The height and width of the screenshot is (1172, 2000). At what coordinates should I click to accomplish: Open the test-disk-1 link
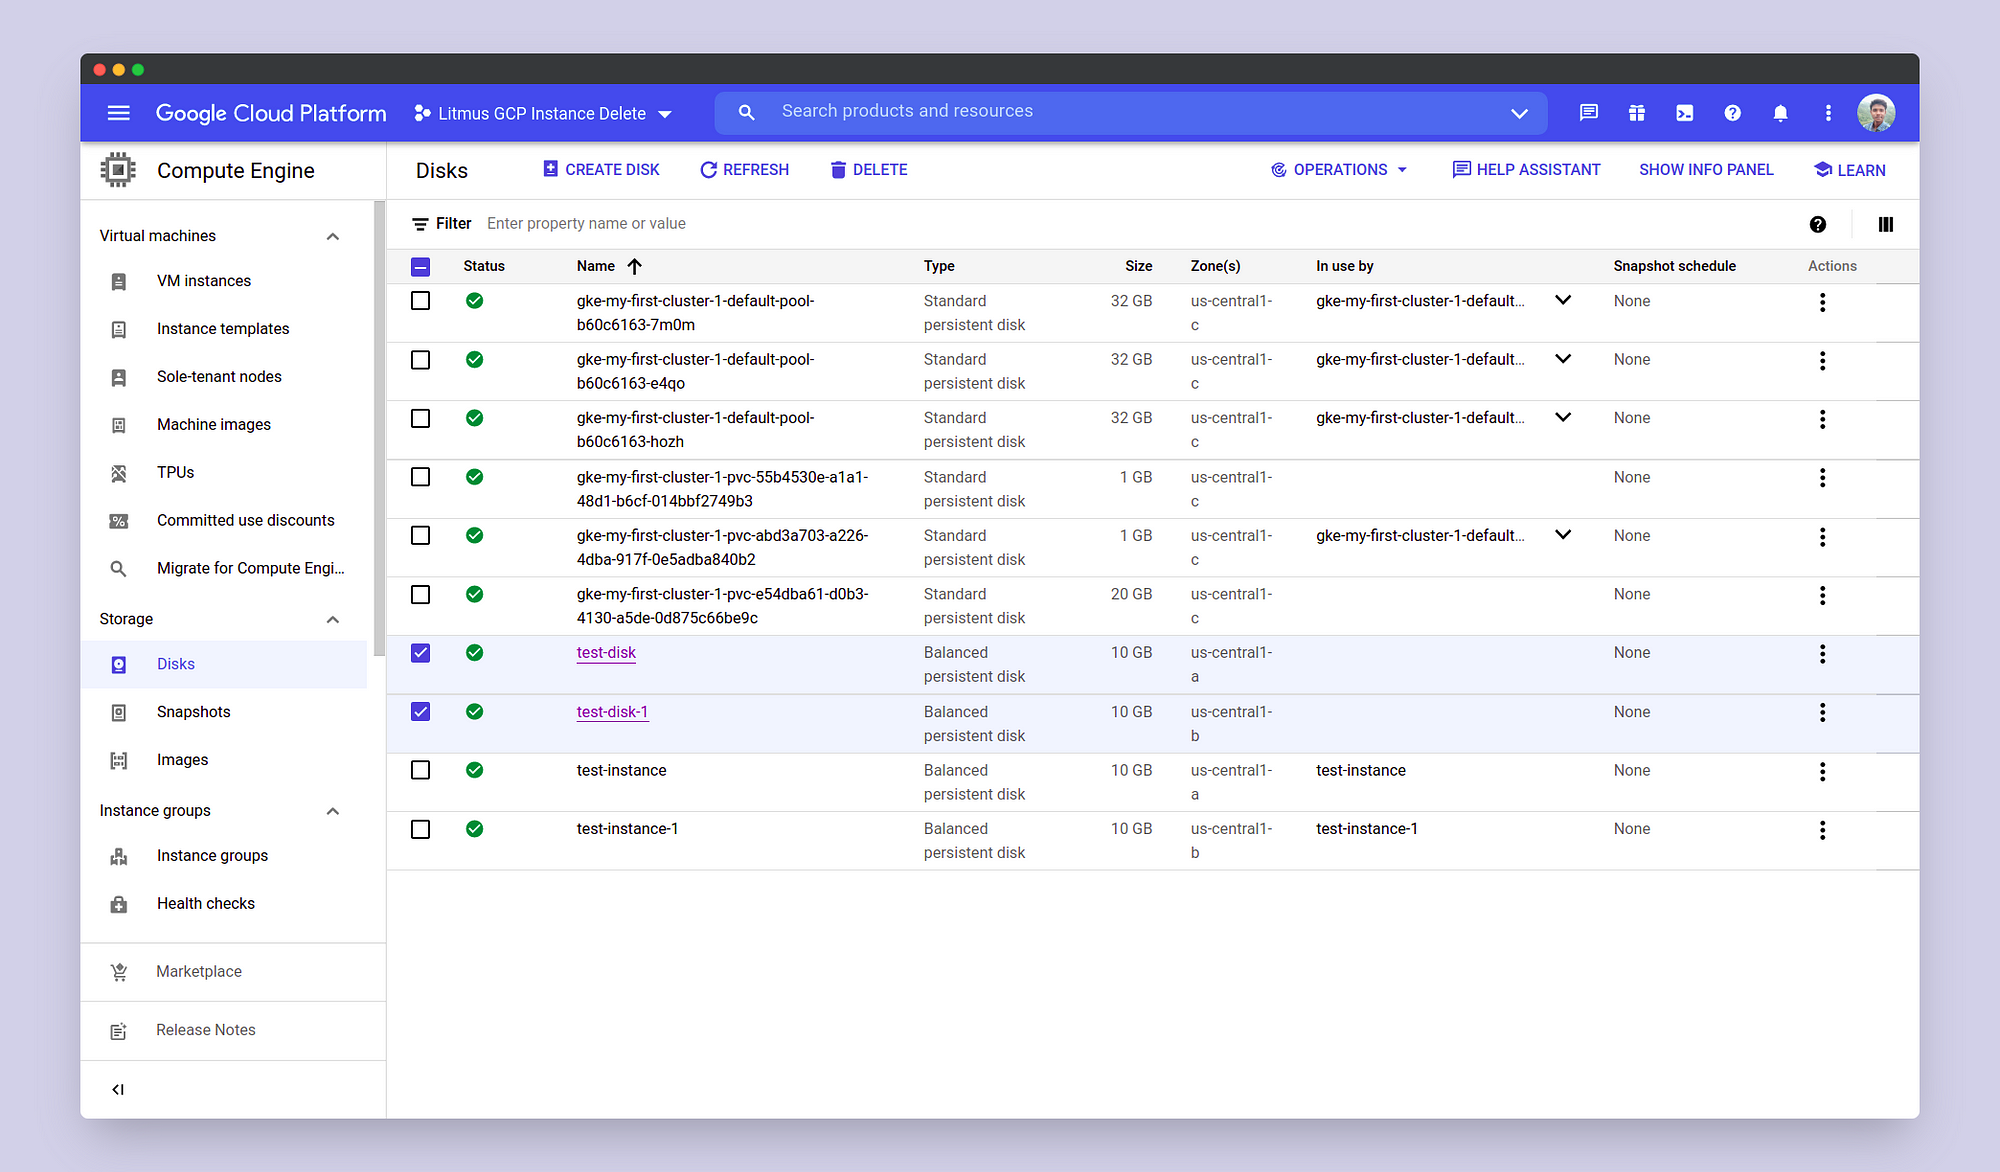pos(612,712)
